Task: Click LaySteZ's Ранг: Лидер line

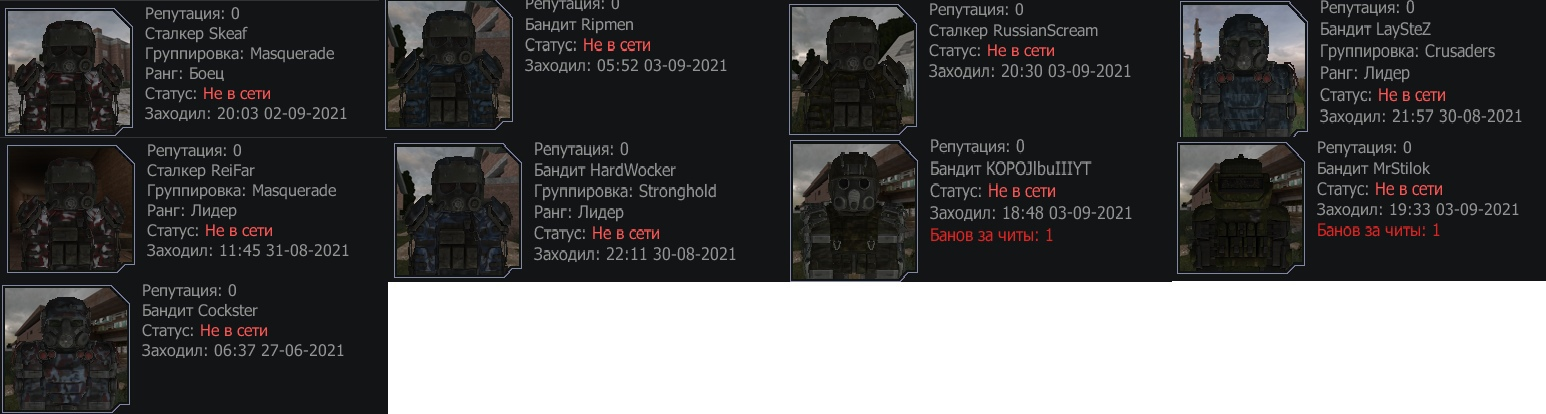Action: (x=1365, y=73)
